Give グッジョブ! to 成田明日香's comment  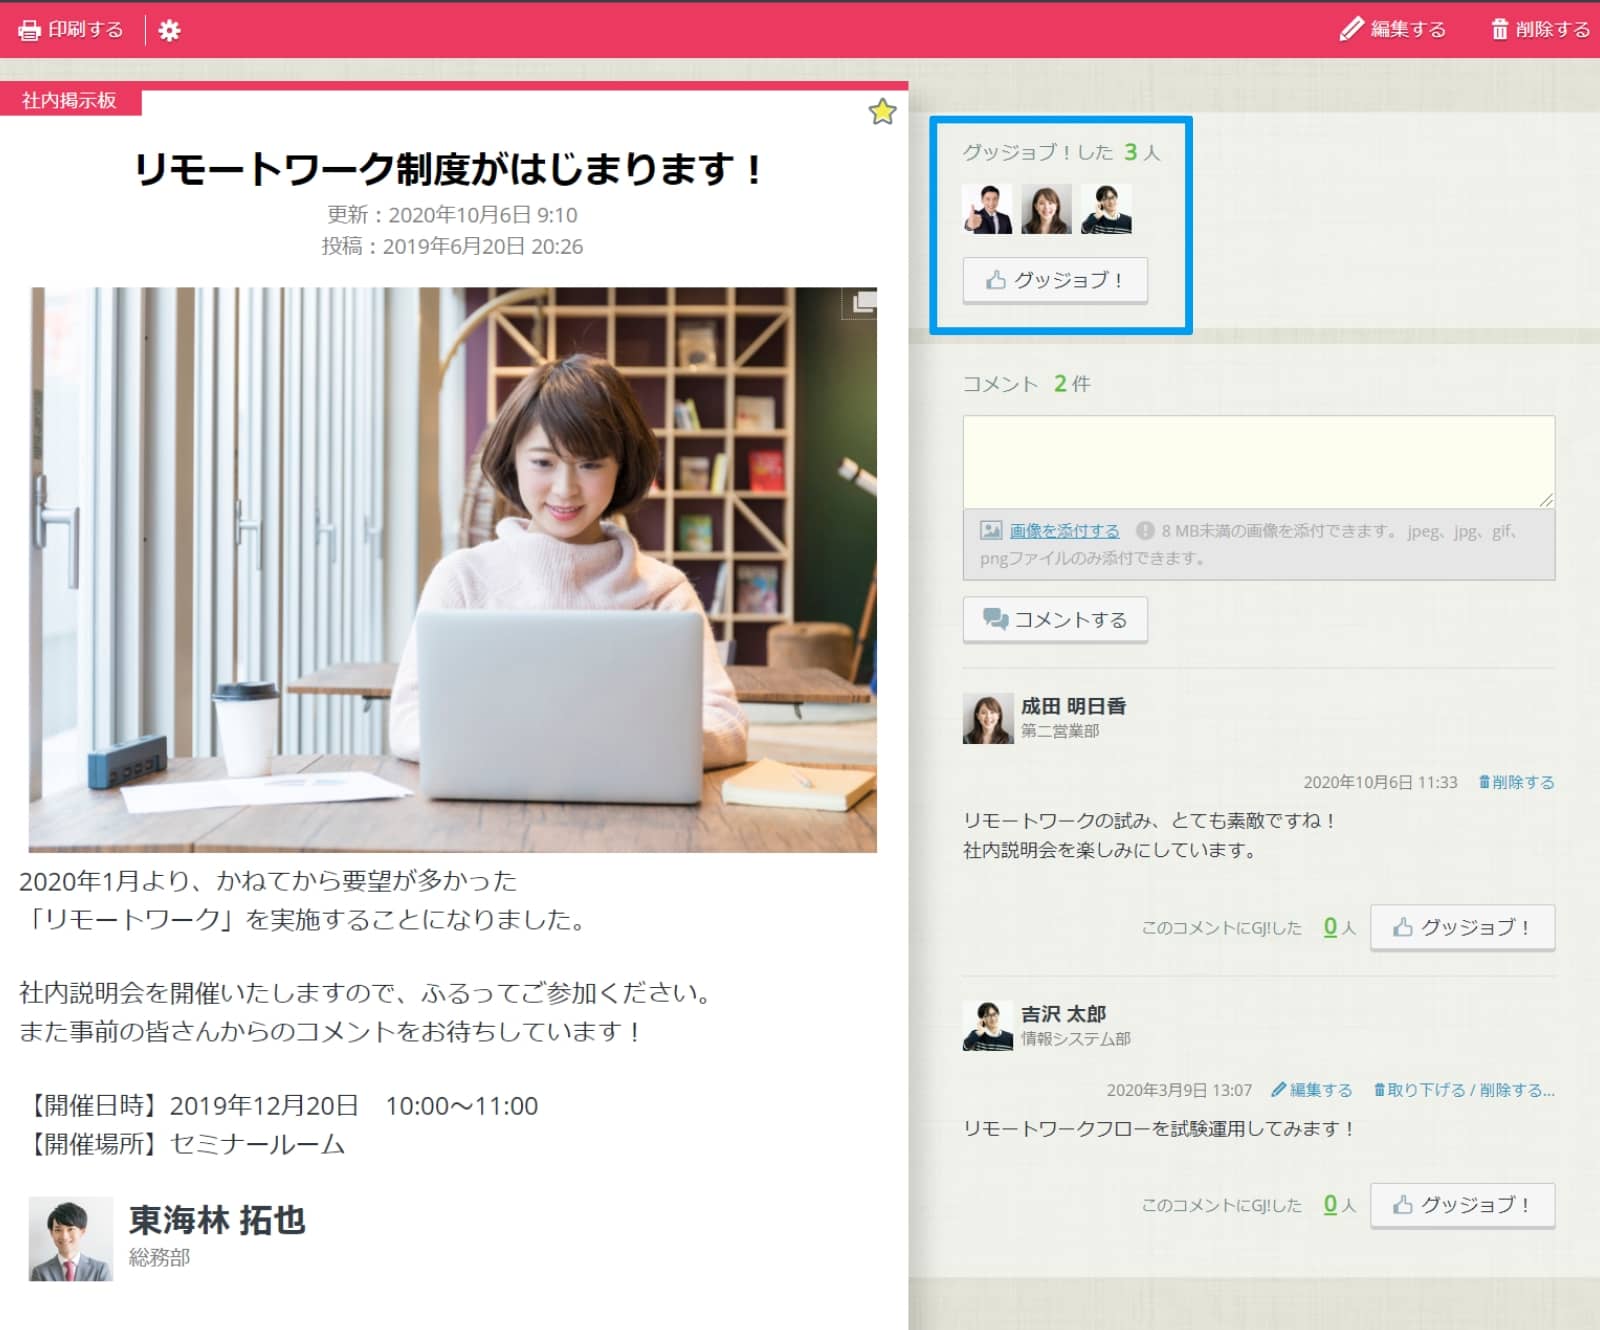point(1461,928)
